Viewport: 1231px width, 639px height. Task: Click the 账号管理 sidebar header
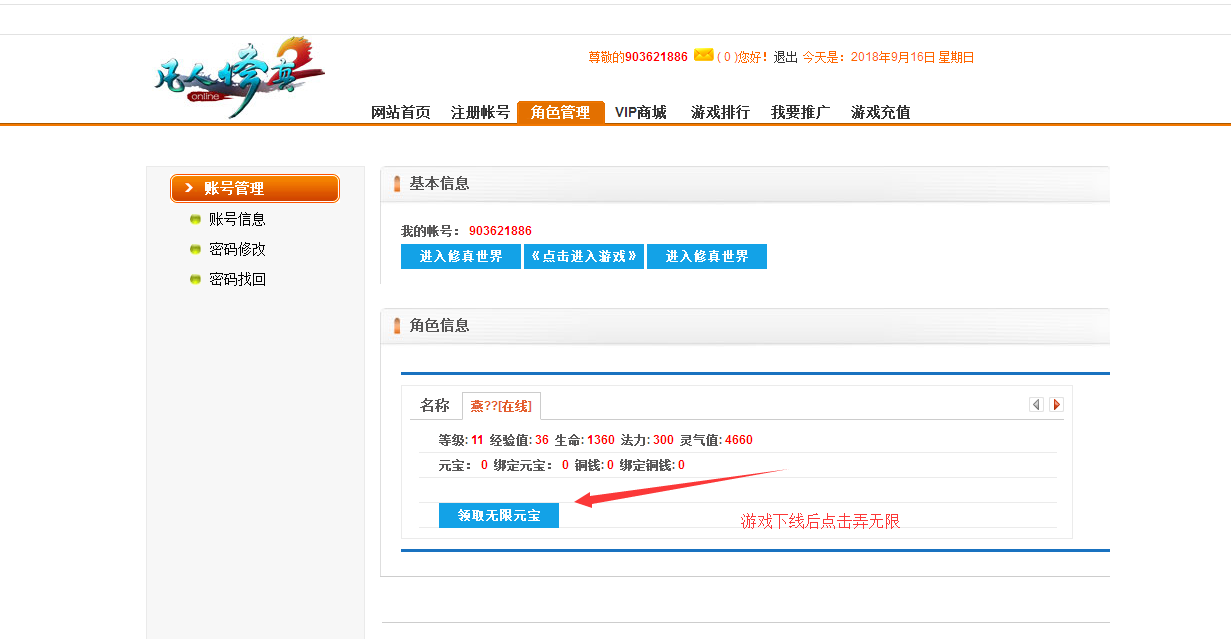tap(255, 188)
